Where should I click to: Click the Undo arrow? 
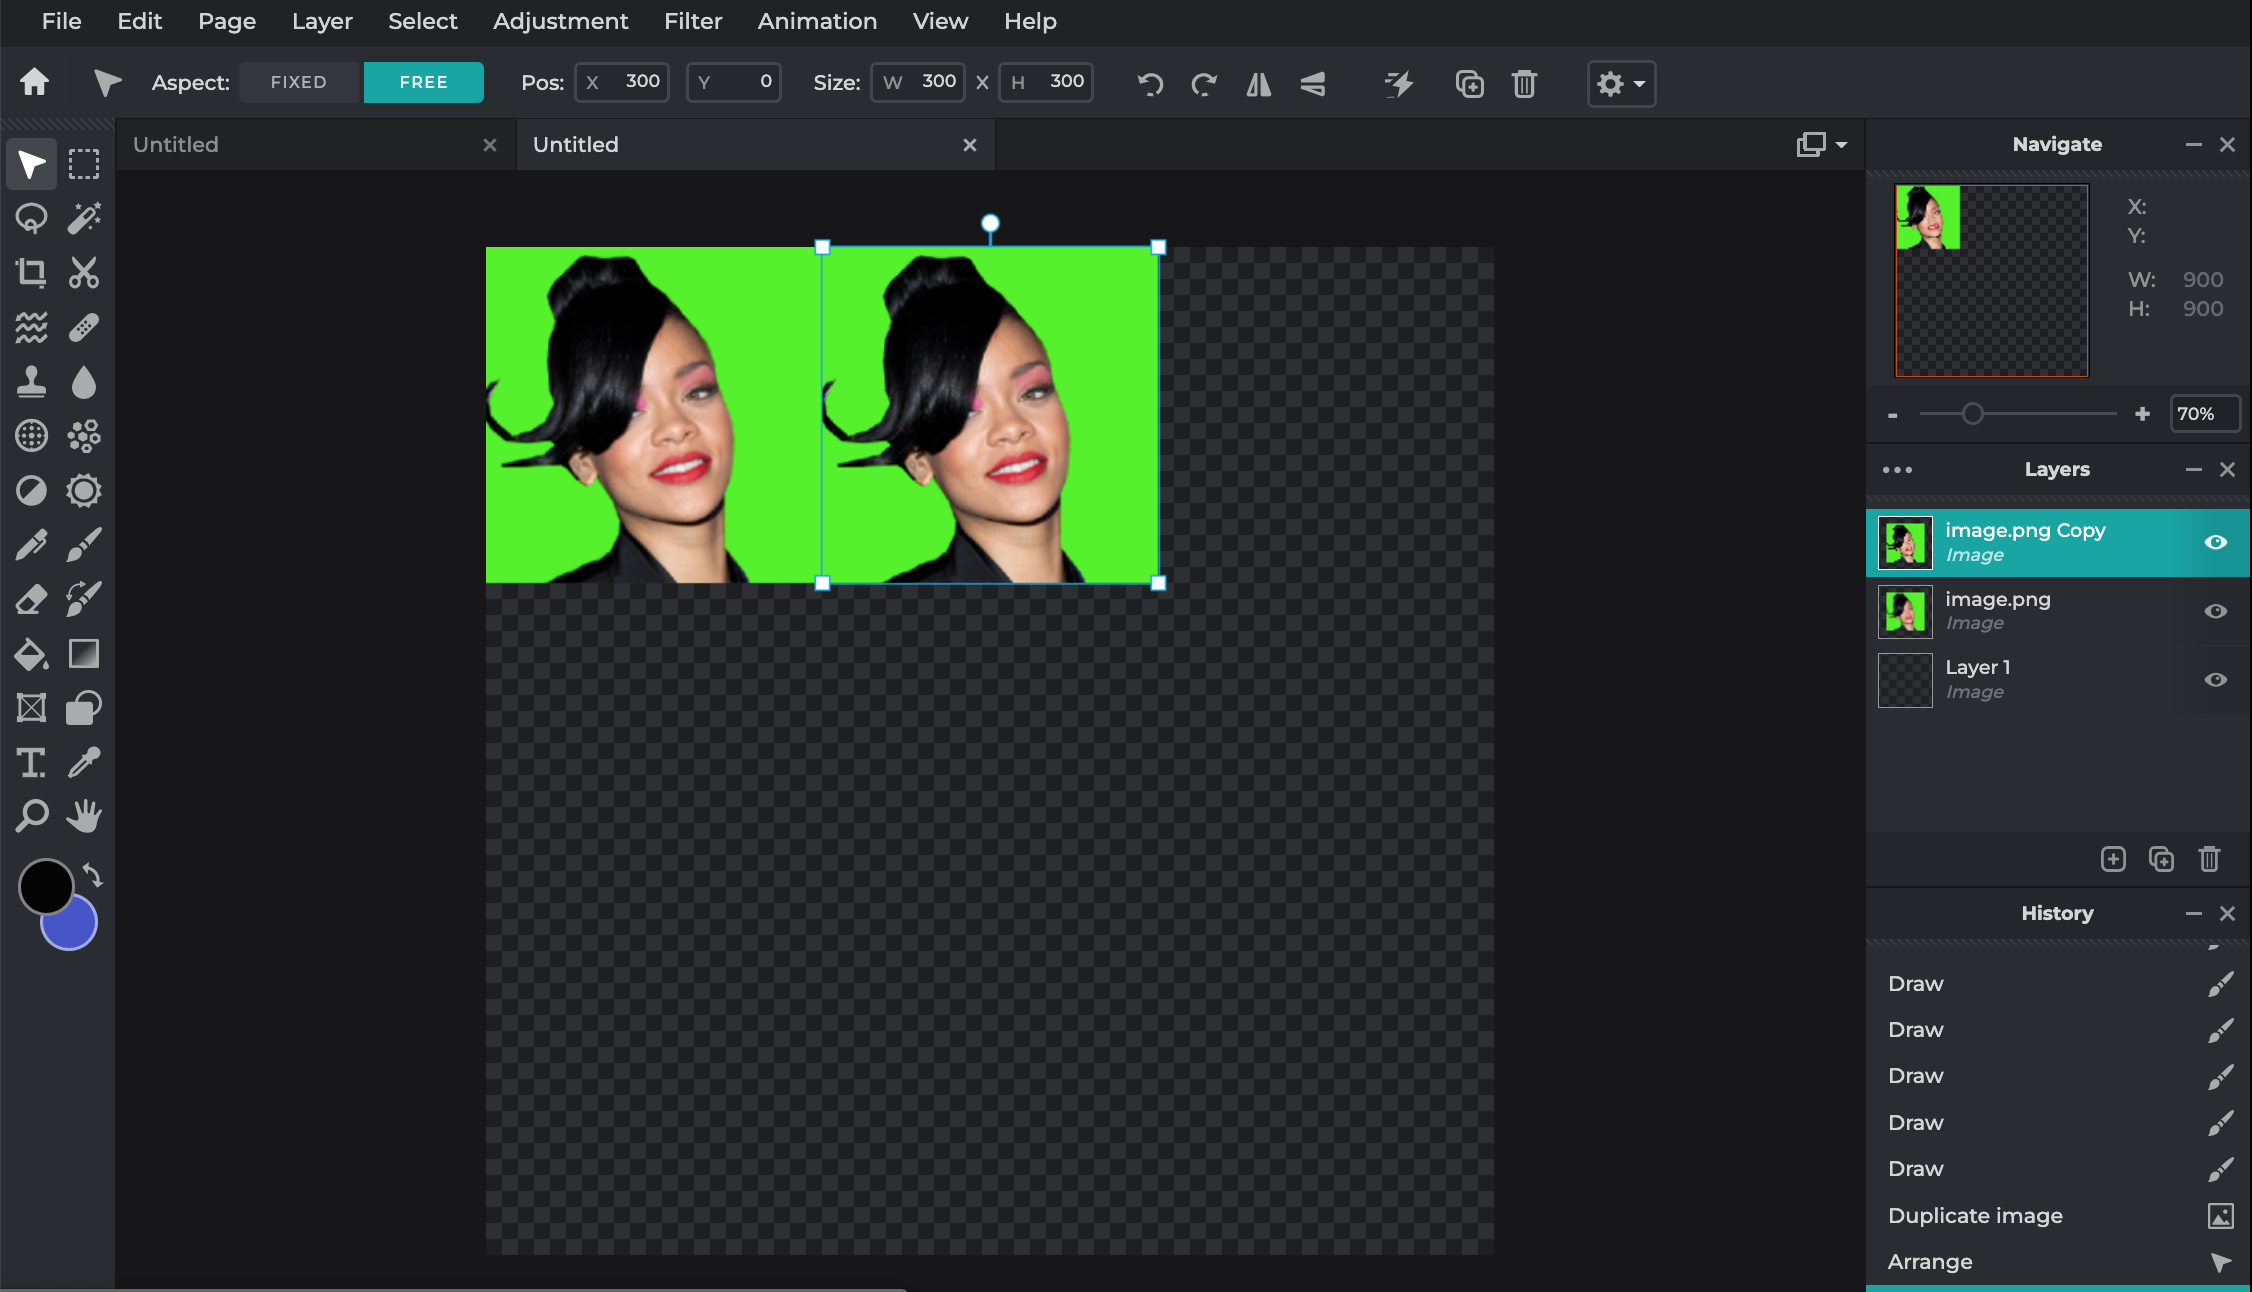tap(1150, 84)
